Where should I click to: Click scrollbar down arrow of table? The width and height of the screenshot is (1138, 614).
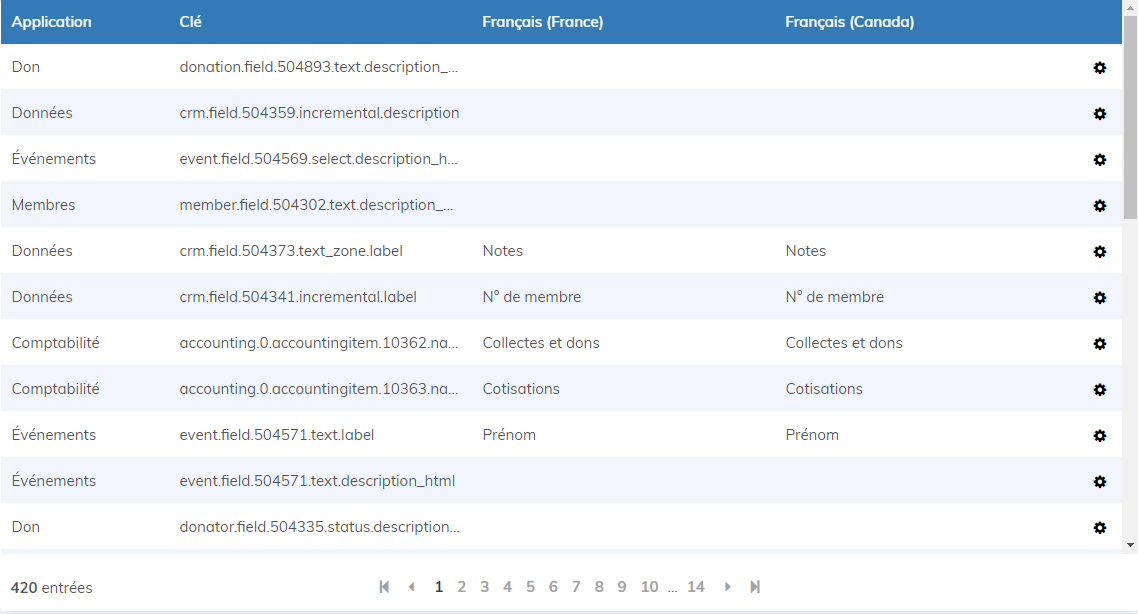point(1130,545)
